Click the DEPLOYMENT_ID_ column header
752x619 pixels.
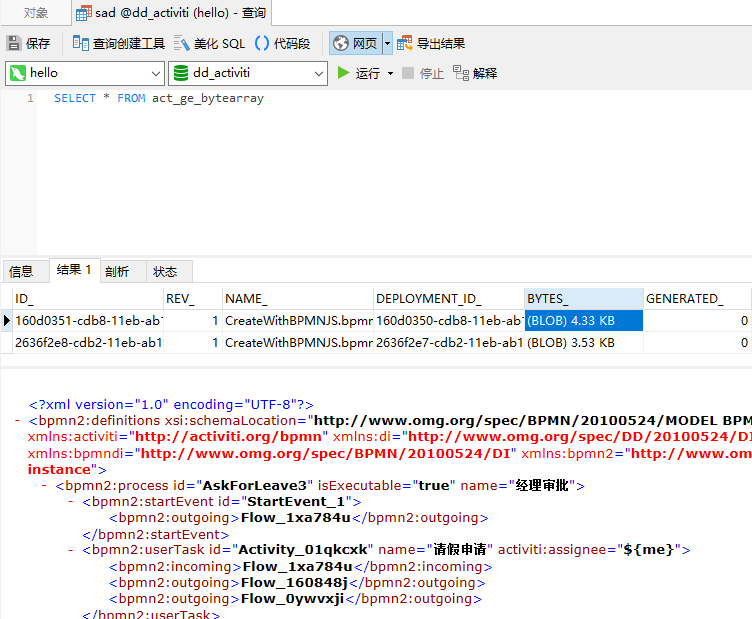(449, 299)
